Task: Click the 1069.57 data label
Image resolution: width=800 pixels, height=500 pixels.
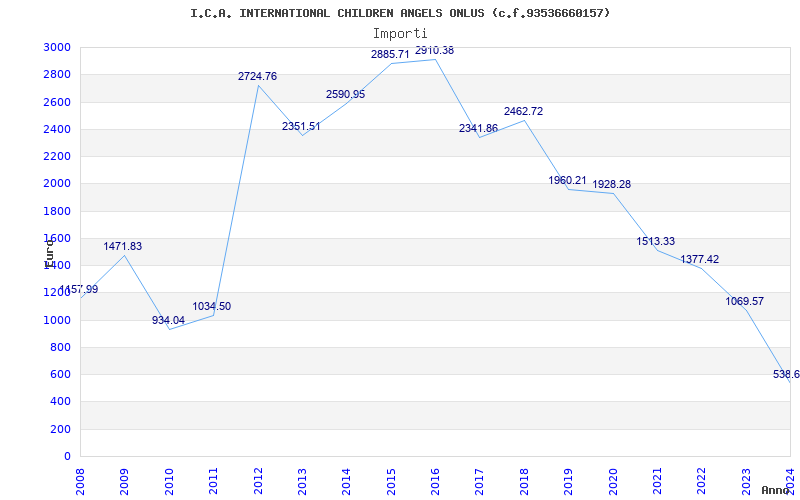Action: pos(744,302)
